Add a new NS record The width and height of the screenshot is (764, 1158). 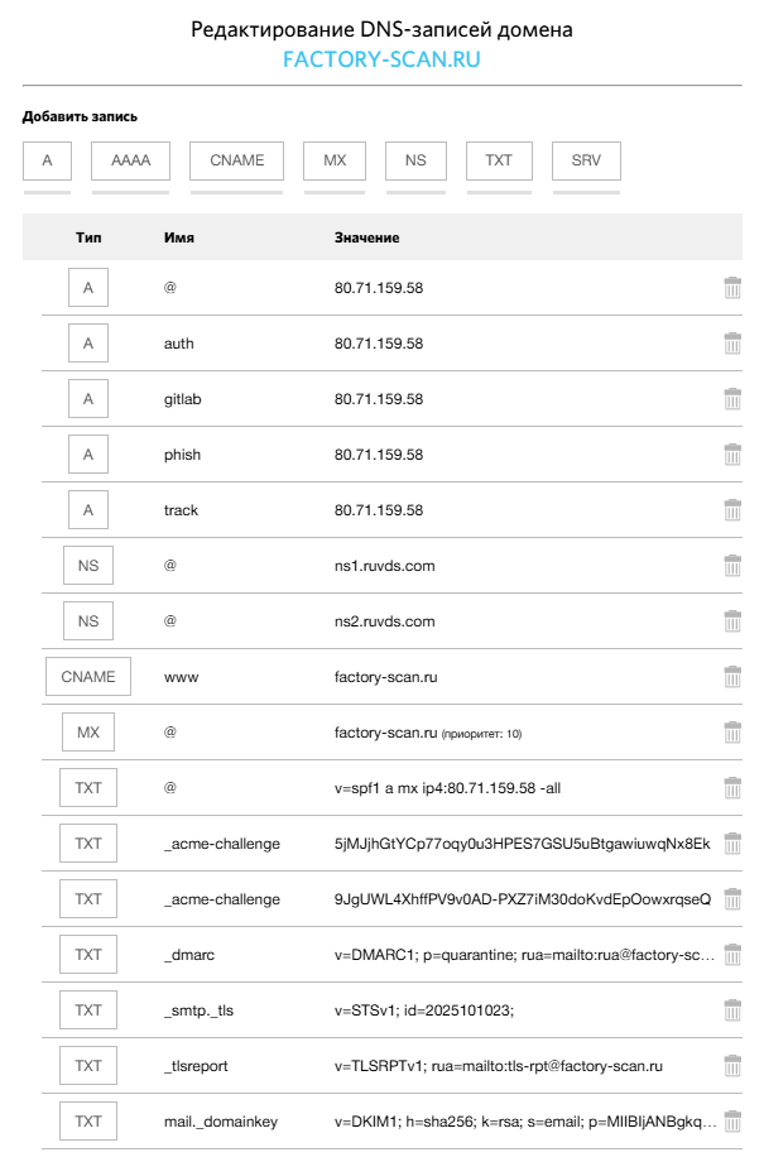(x=416, y=161)
